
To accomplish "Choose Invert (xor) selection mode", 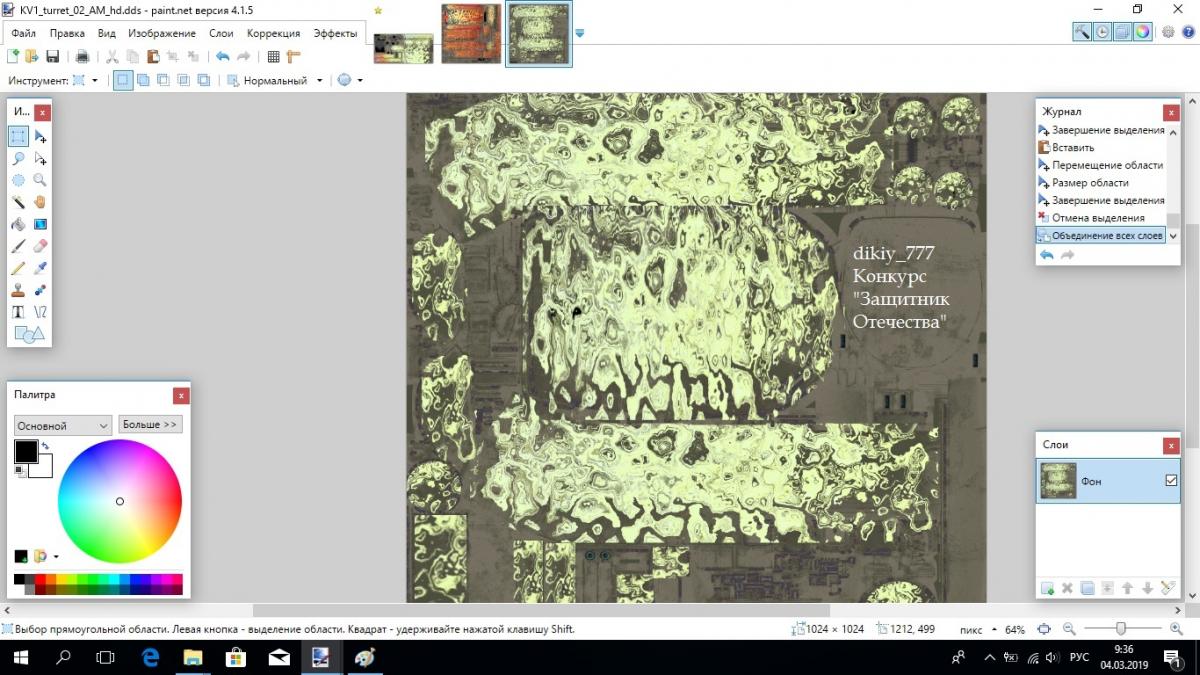I will (203, 80).
